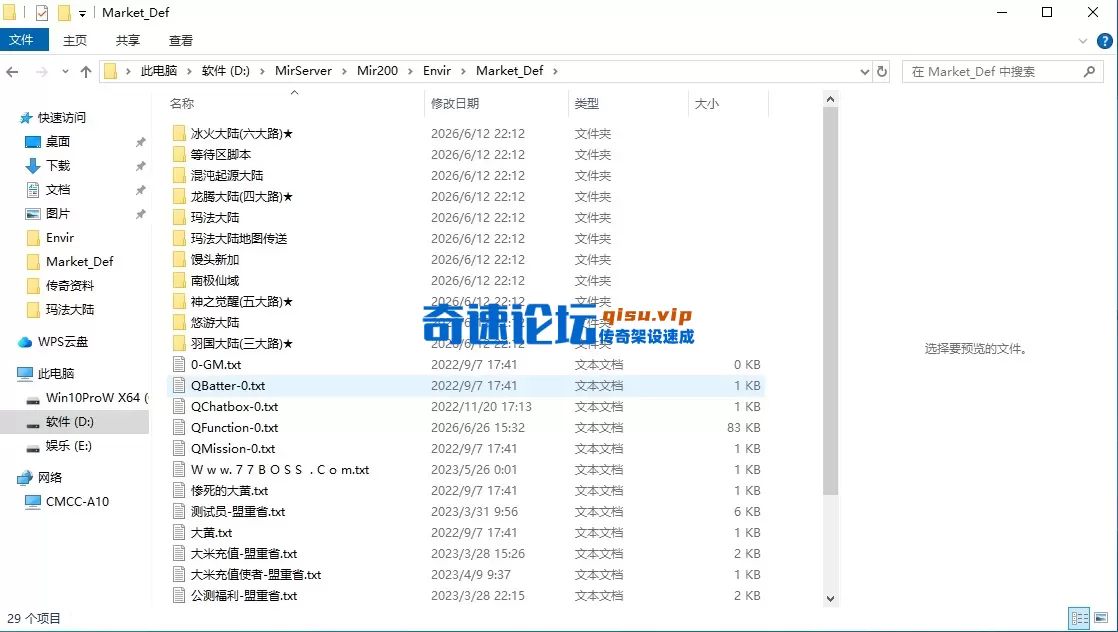Select 此电脑 in the navigation pane
Viewport: 1118px width, 632px height.
pyautogui.click(x=56, y=373)
